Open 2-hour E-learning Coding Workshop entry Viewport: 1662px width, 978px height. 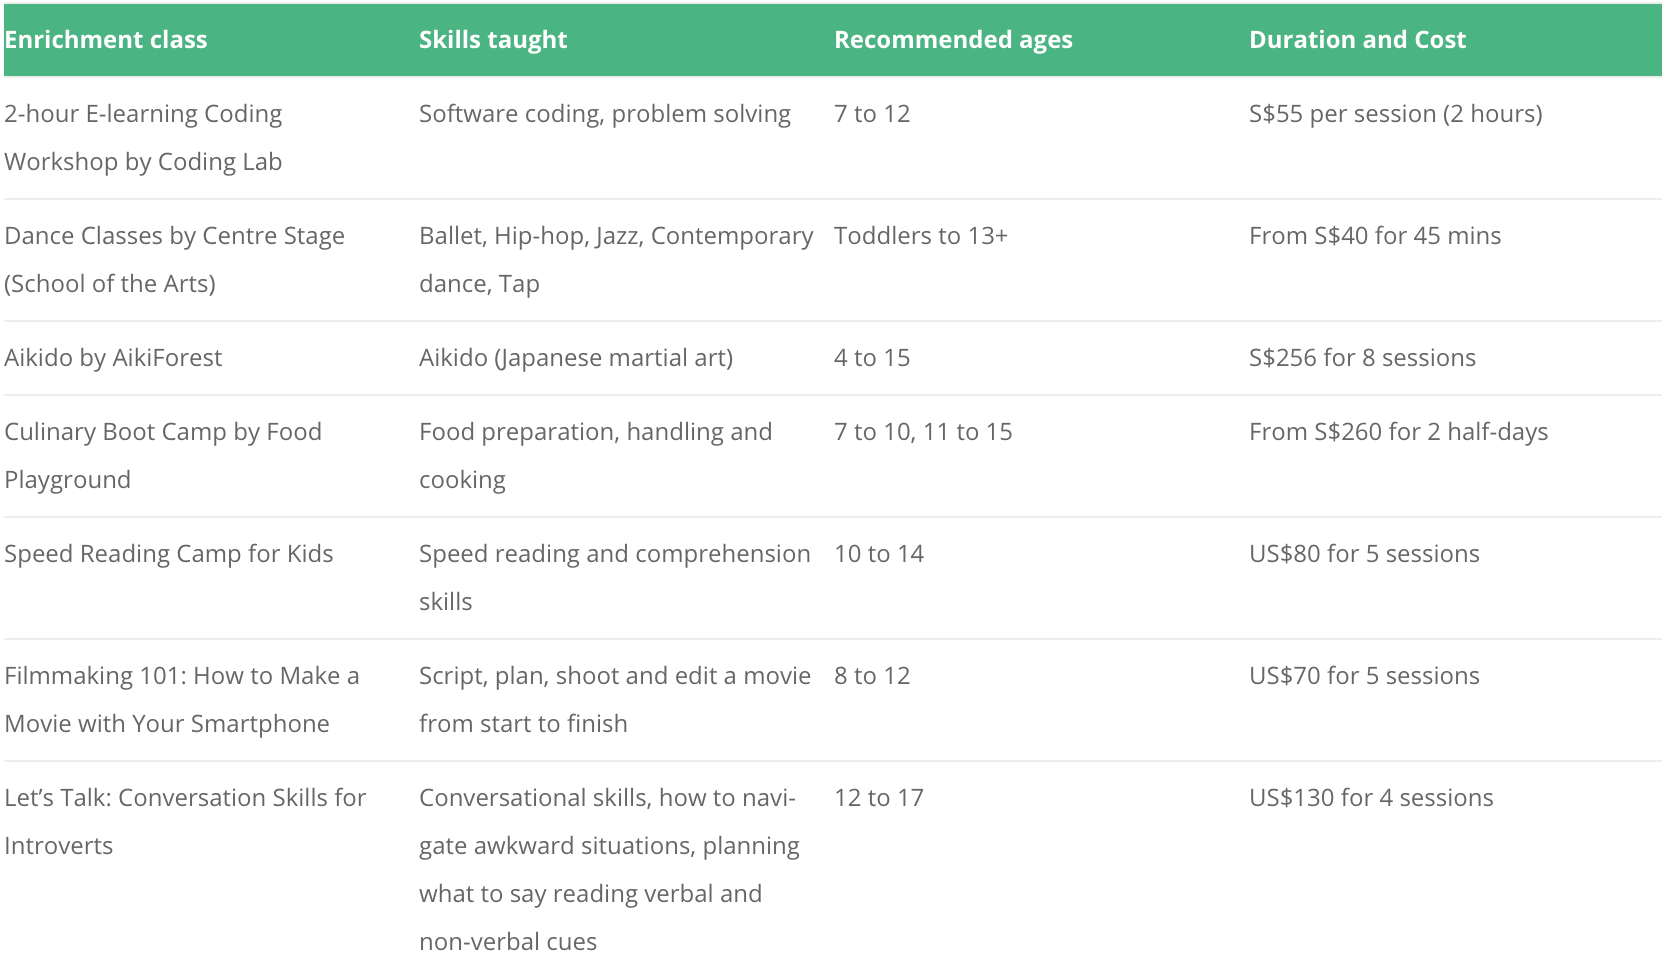click(x=143, y=138)
